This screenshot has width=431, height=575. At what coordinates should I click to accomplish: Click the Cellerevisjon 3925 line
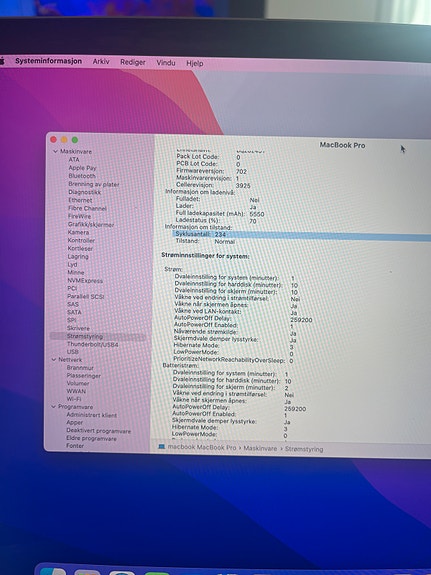coord(213,185)
